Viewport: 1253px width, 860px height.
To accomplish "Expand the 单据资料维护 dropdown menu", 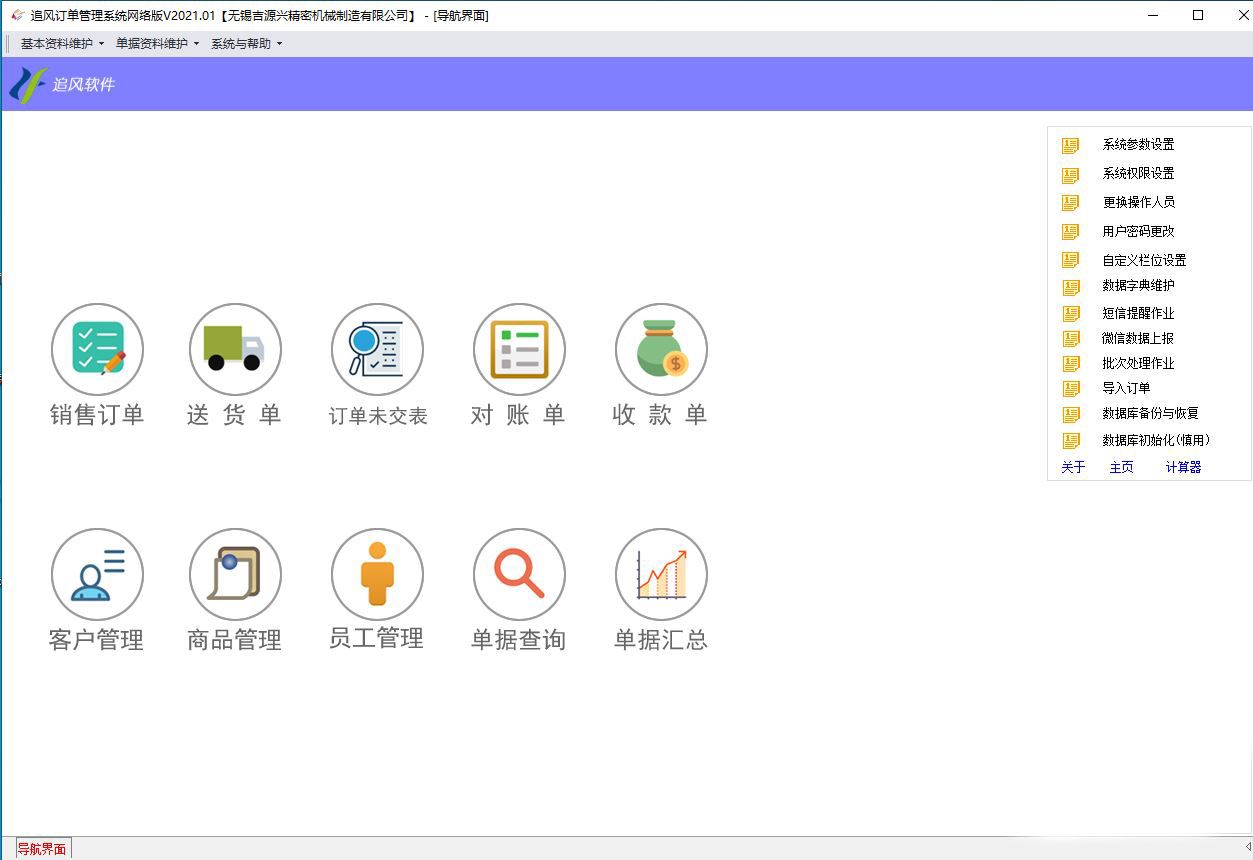I will [x=157, y=44].
